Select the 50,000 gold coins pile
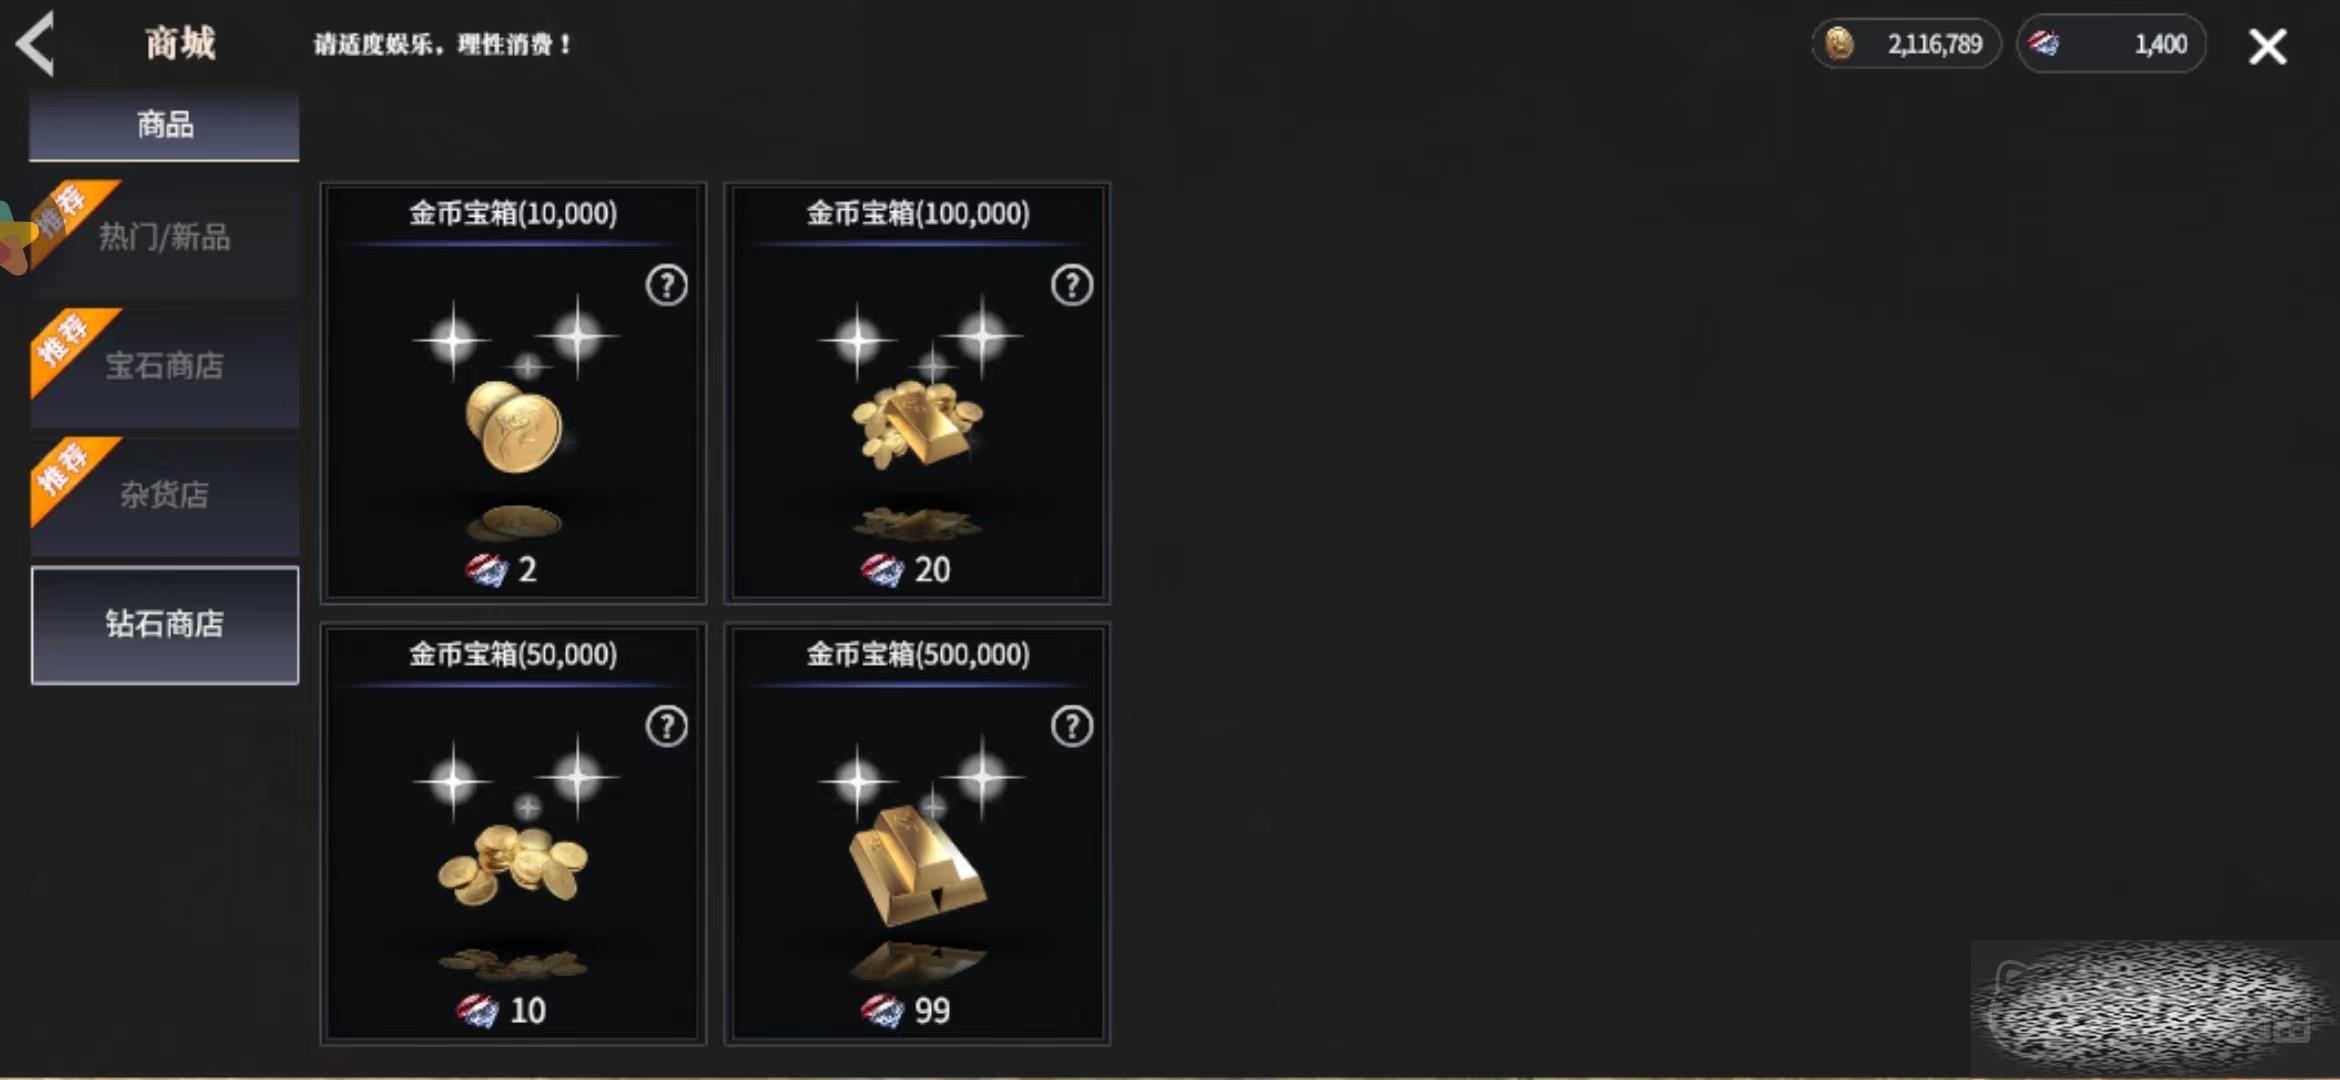This screenshot has height=1080, width=2340. tap(513, 834)
